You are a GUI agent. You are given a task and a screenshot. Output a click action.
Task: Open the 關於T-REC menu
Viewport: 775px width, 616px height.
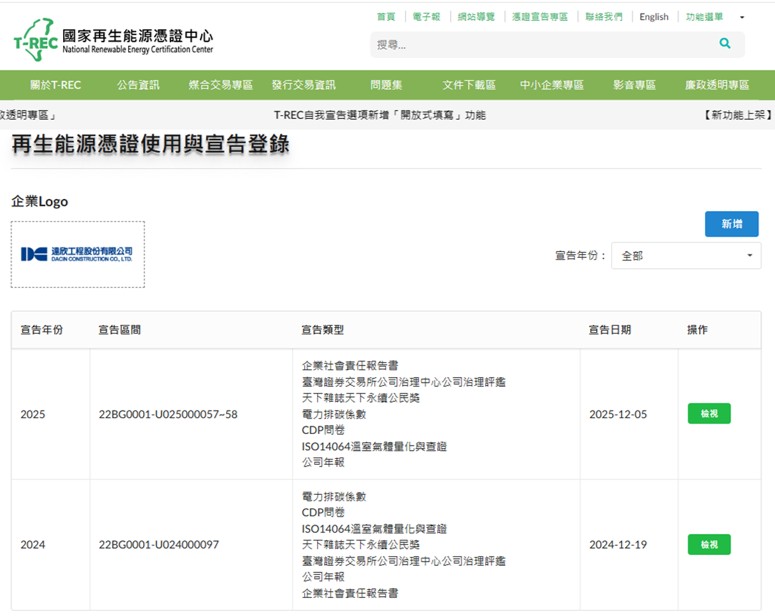pyautogui.click(x=55, y=85)
